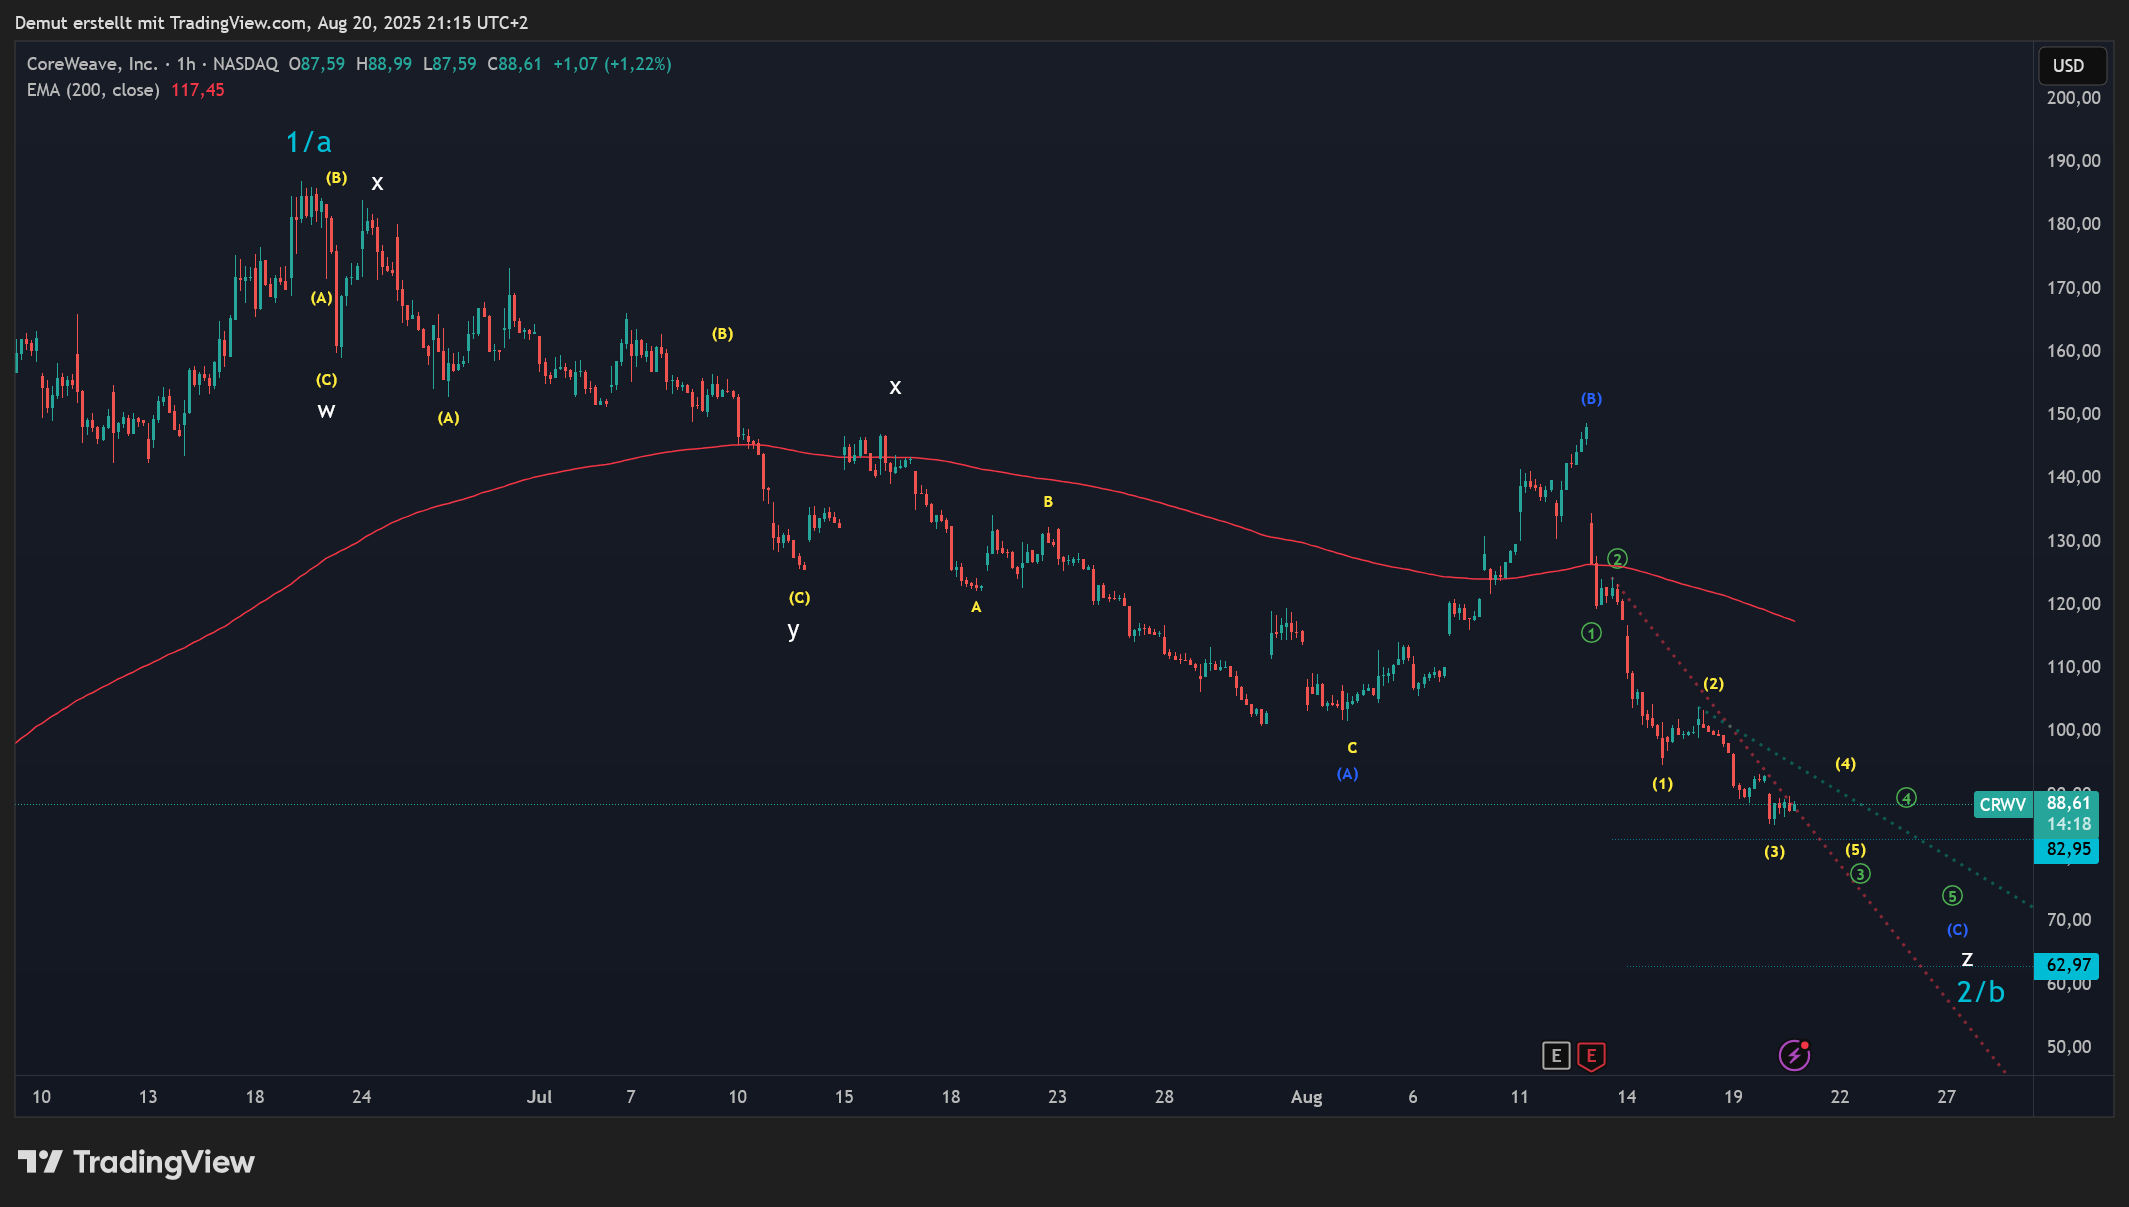Click the 1h interval in chart legend

coord(186,64)
